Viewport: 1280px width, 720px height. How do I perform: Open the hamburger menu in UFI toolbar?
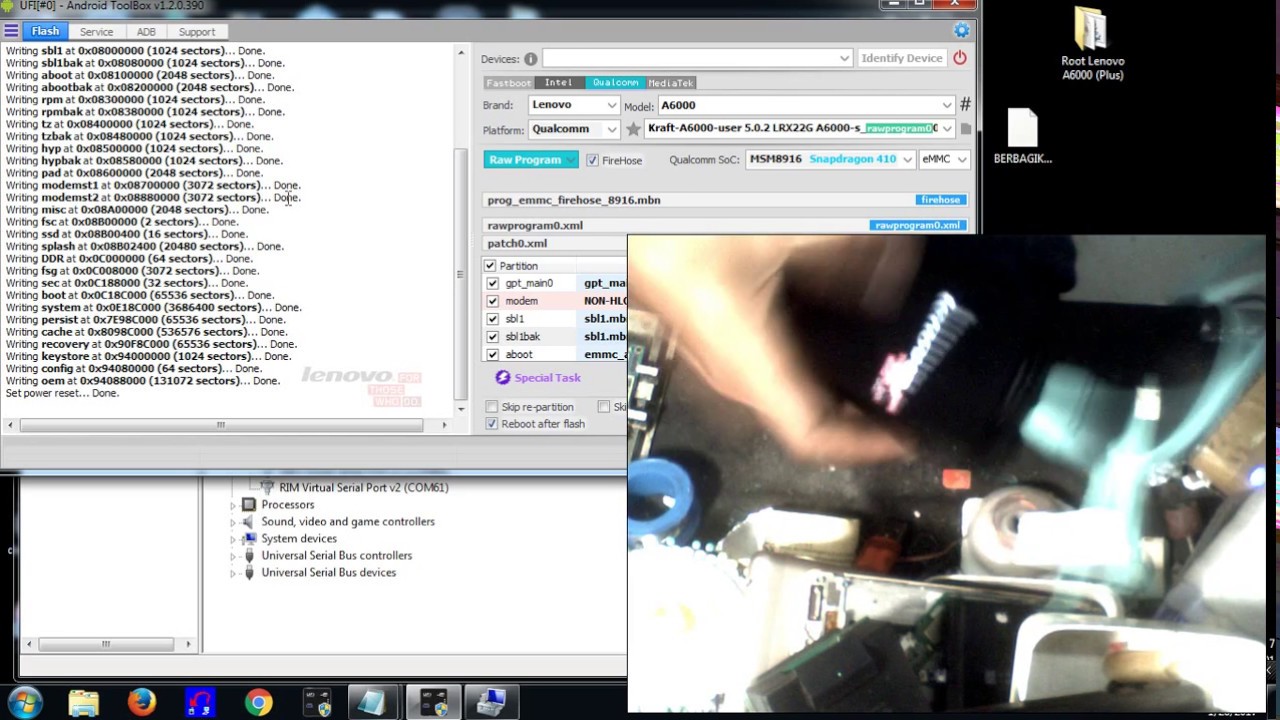(11, 31)
